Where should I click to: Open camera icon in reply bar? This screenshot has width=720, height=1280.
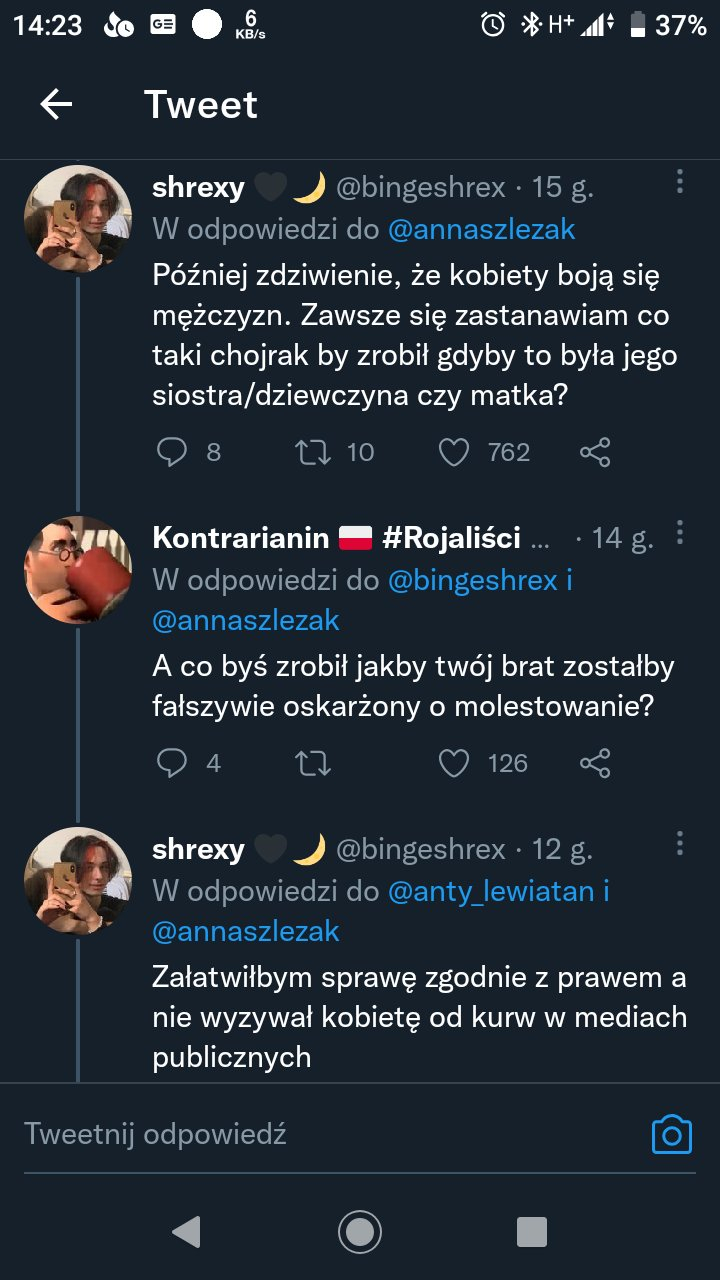[671, 1135]
